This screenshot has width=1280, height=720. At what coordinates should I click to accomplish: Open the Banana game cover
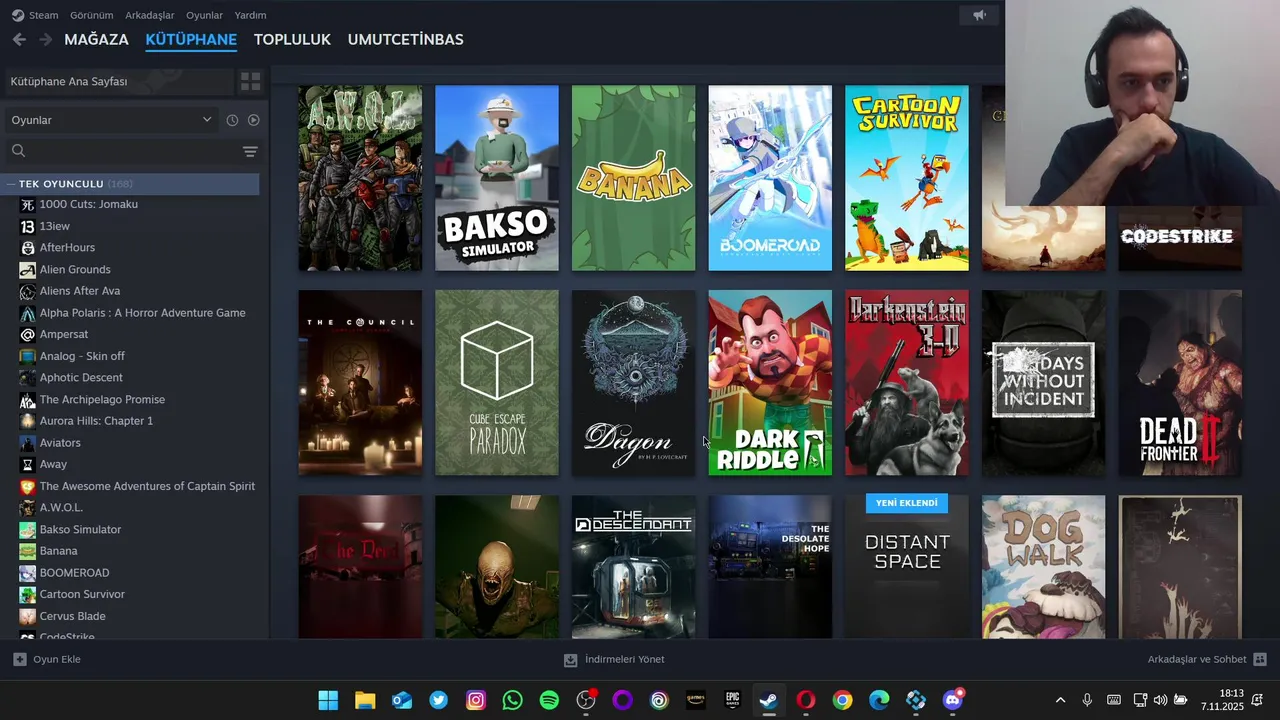click(633, 178)
